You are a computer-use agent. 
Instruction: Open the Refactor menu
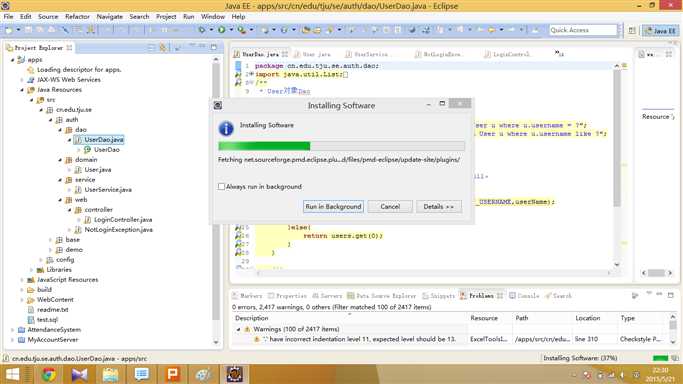tap(77, 17)
